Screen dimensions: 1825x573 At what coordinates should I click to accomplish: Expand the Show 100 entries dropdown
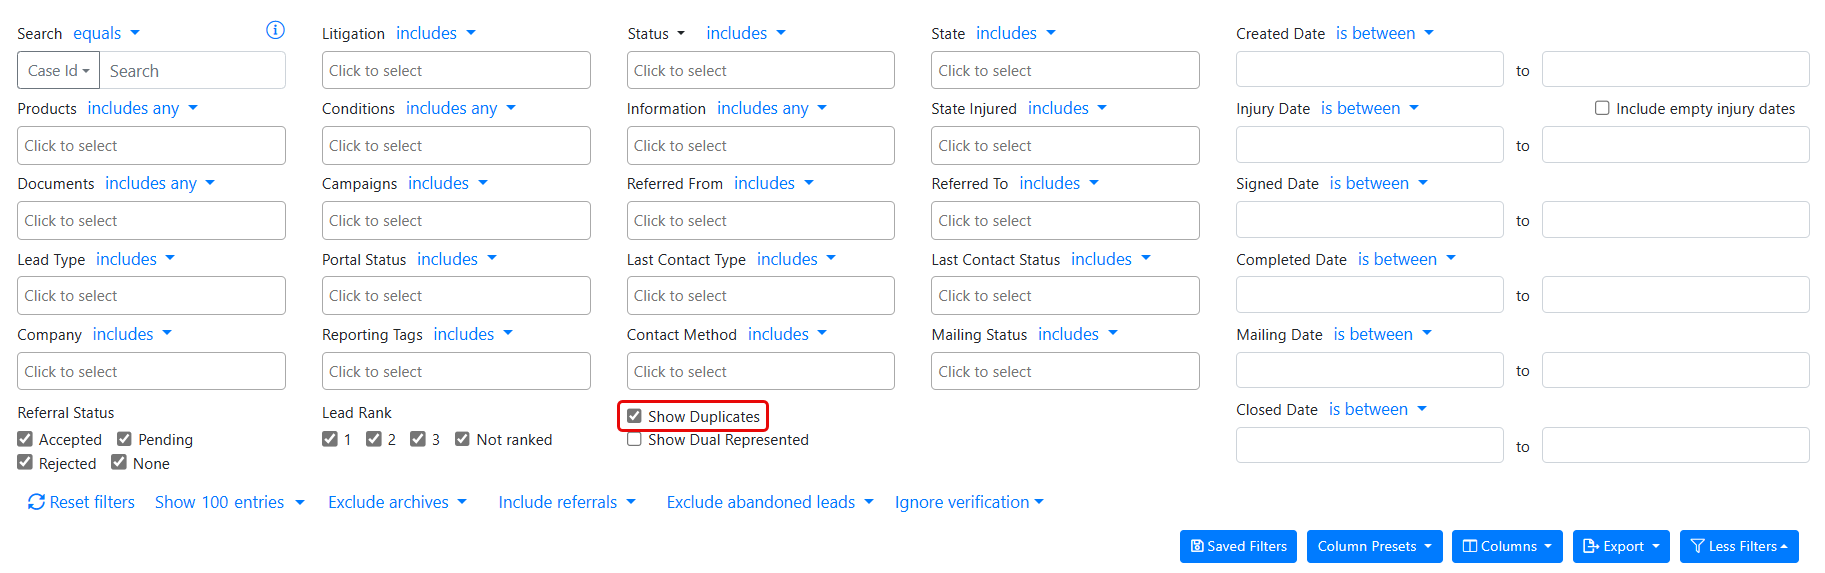tap(229, 502)
